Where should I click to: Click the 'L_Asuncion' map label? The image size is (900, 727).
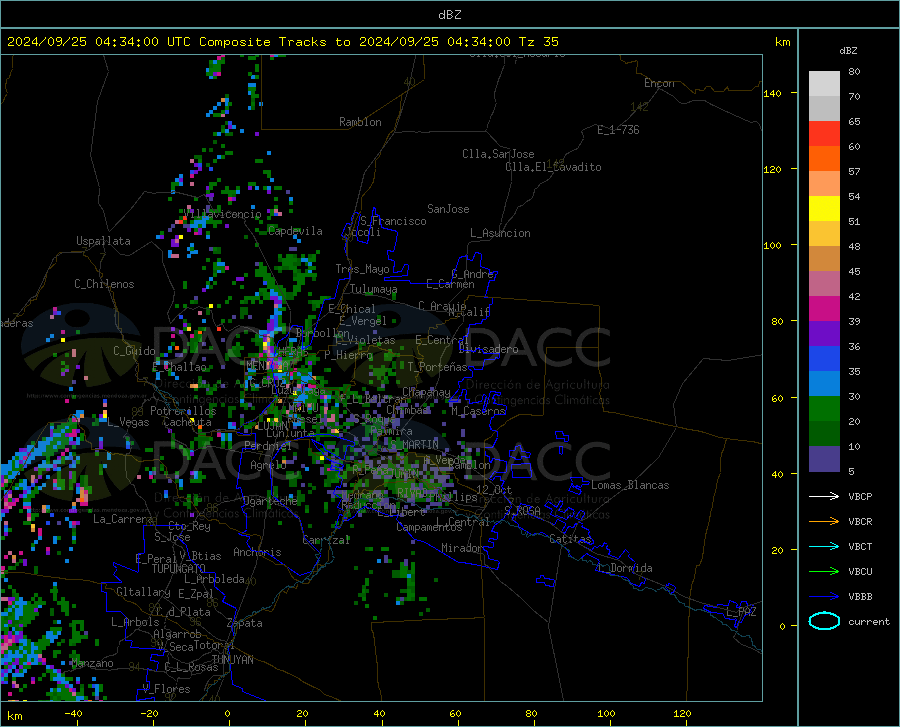500,233
